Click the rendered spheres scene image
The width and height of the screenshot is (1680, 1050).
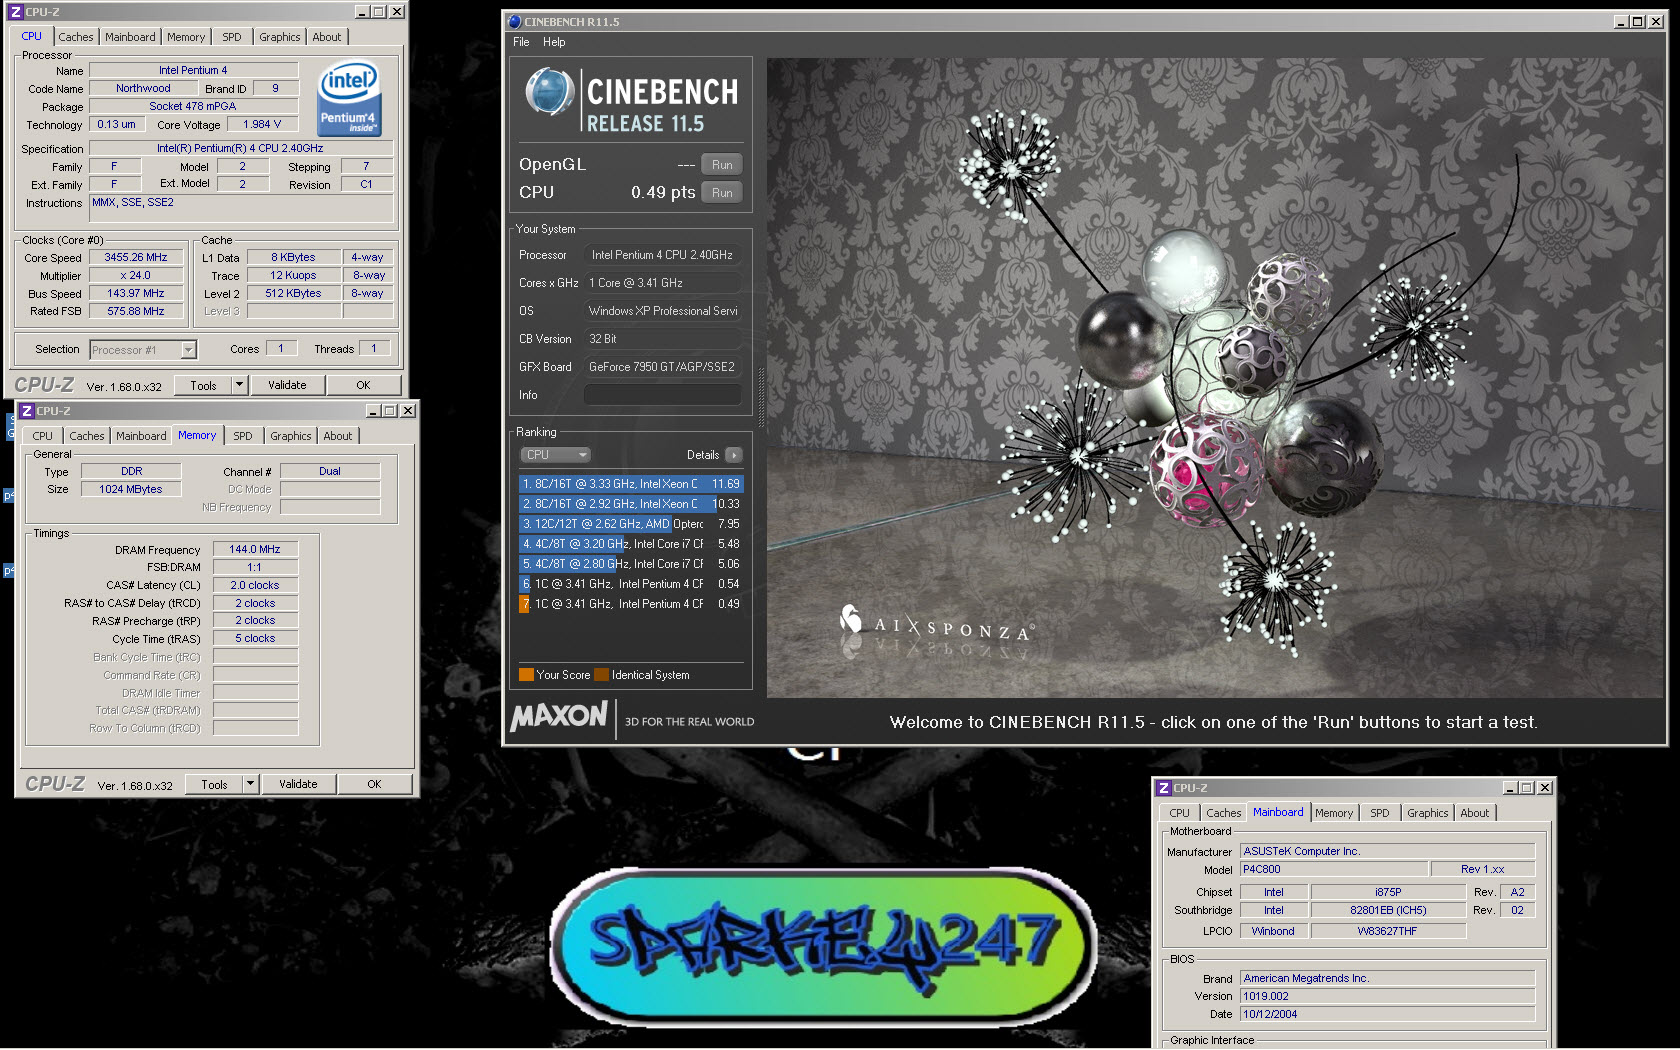pyautogui.click(x=1214, y=377)
